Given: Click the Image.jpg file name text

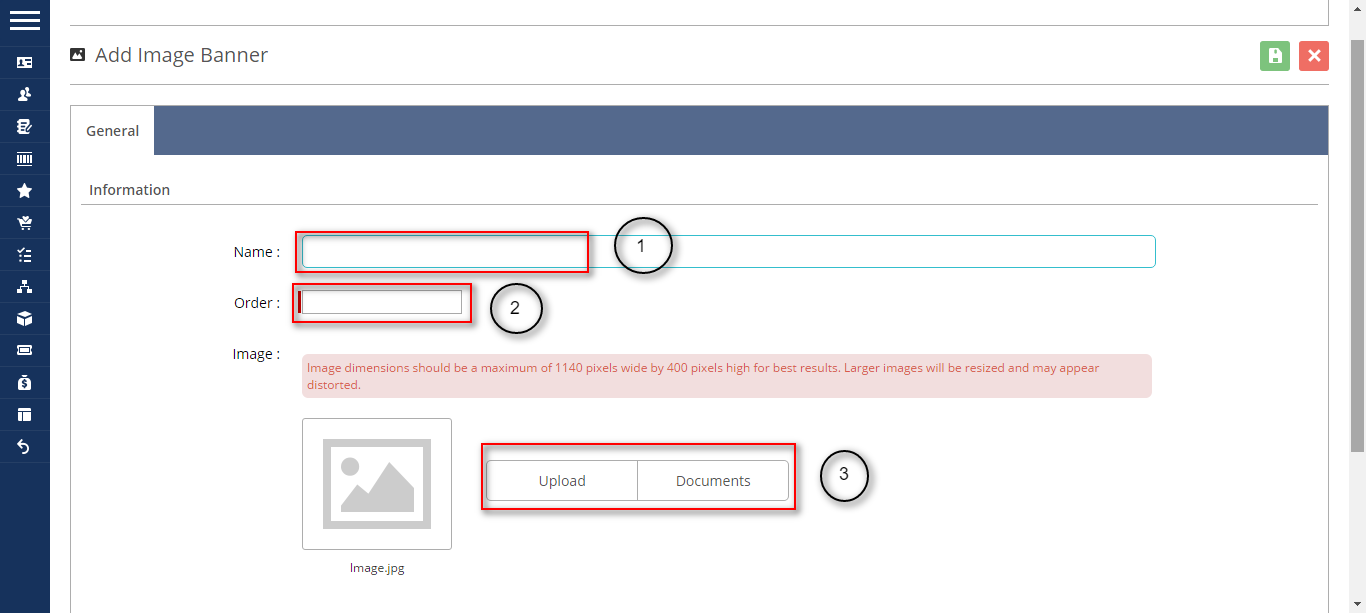Looking at the screenshot, I should click(377, 568).
